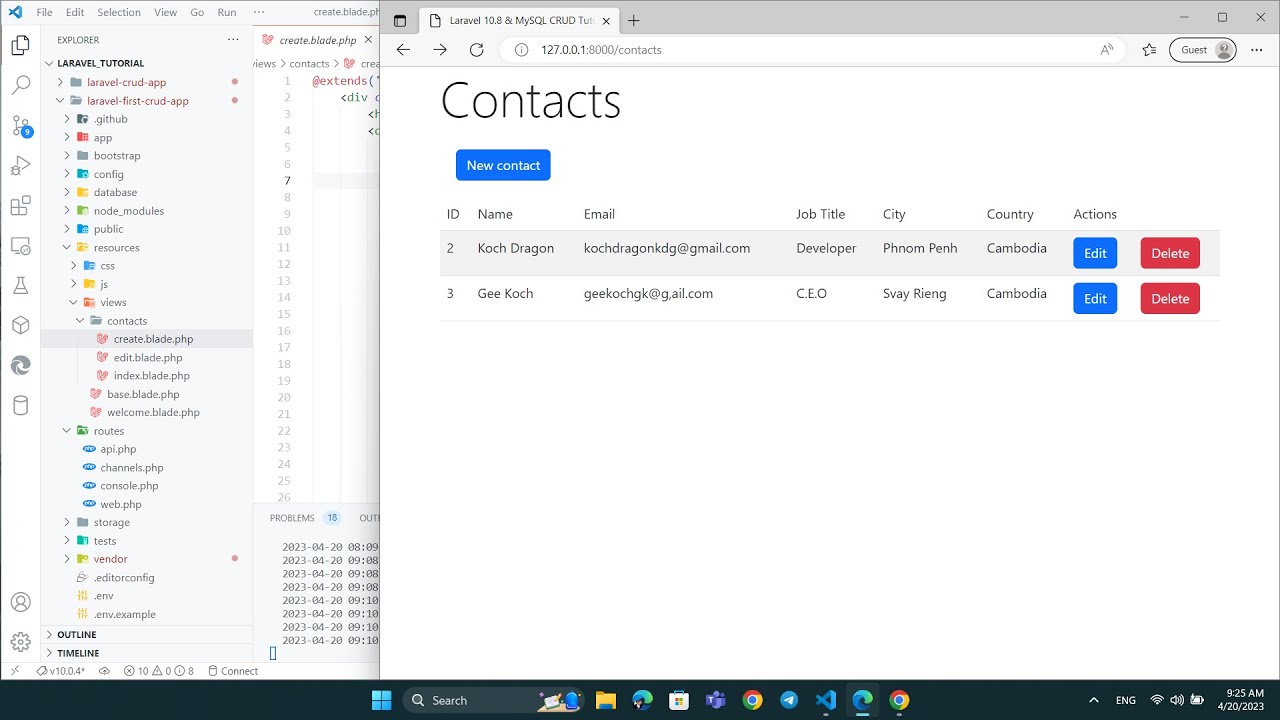Image resolution: width=1280 pixels, height=720 pixels.
Task: Close the create.blade.php editor tab
Action: tap(368, 40)
